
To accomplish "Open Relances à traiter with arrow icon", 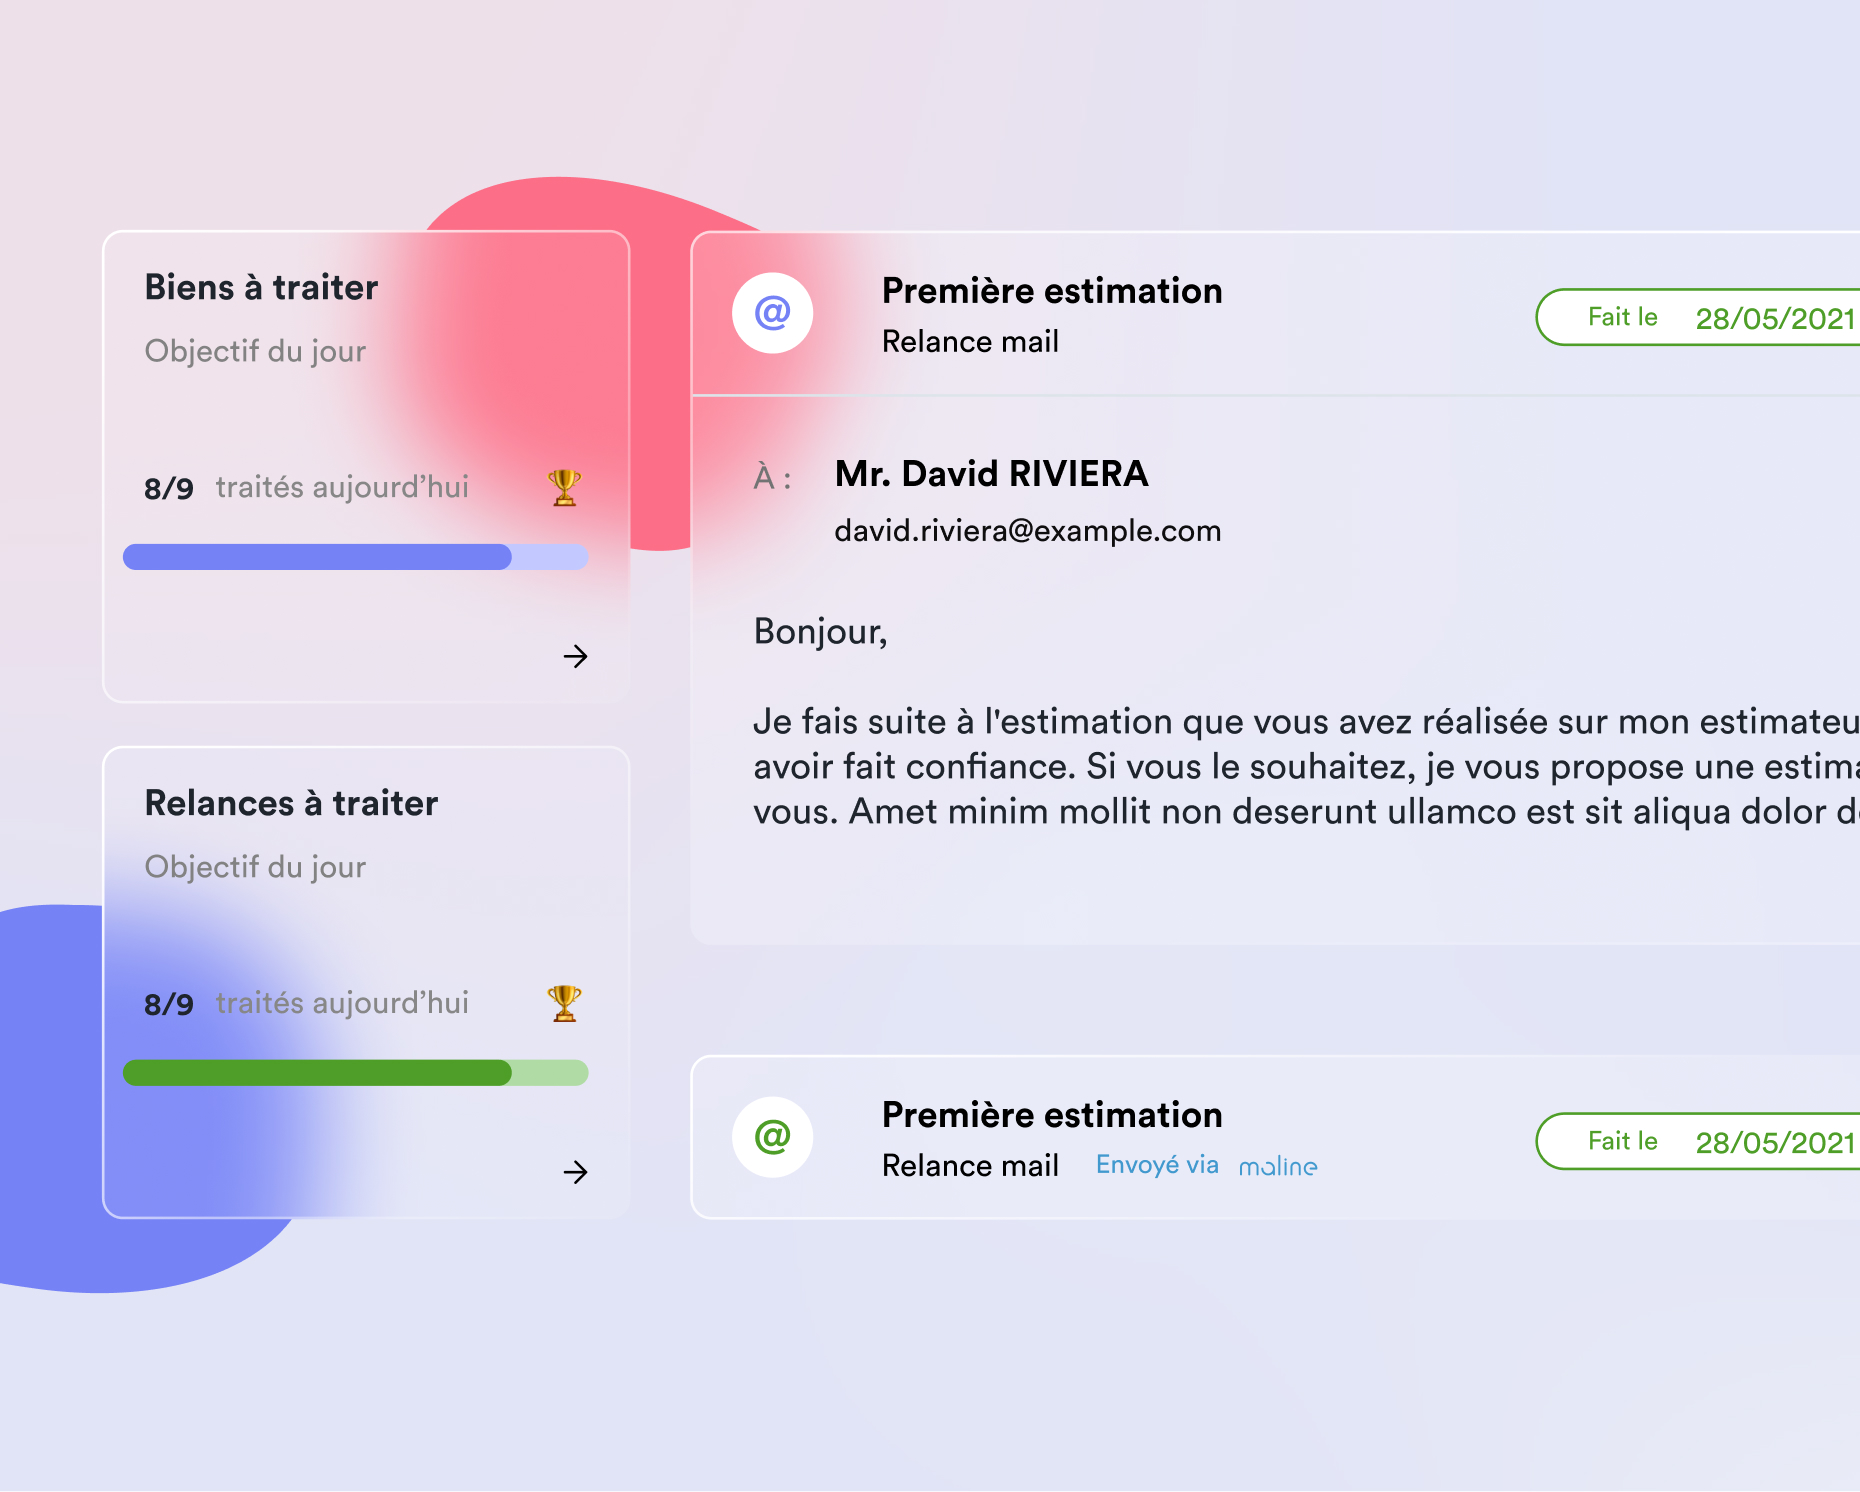I will tap(575, 1172).
